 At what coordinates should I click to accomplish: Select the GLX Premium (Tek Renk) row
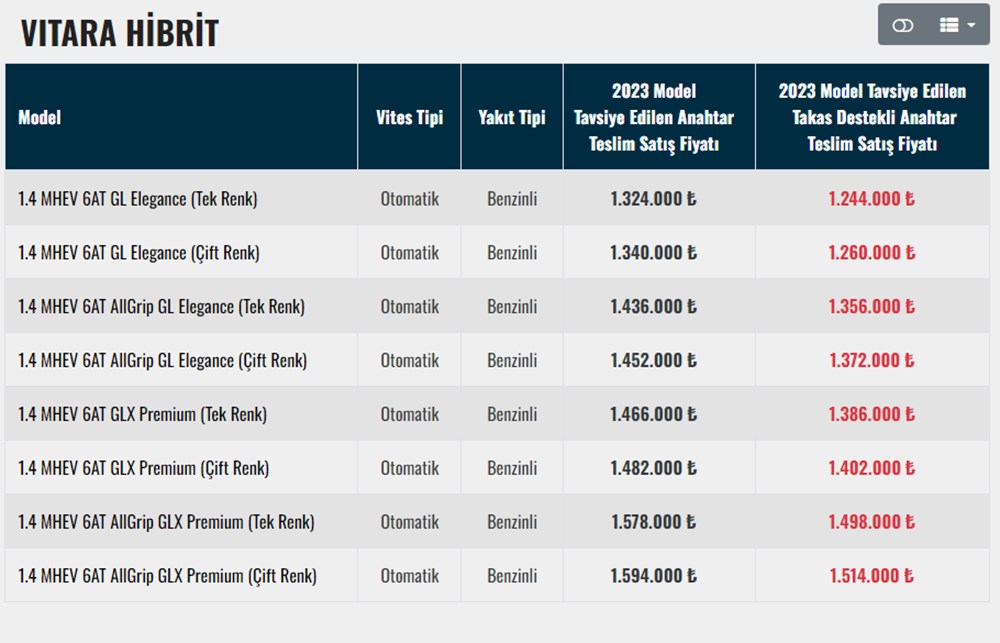pyautogui.click(x=143, y=415)
